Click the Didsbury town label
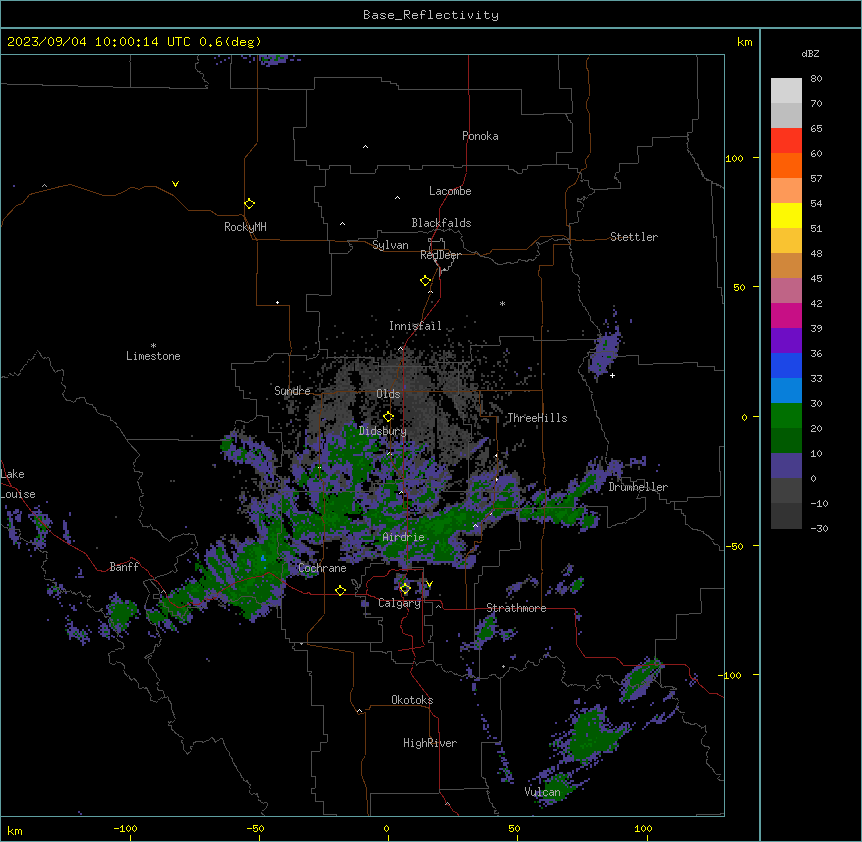The height and width of the screenshot is (842, 862). (x=382, y=431)
